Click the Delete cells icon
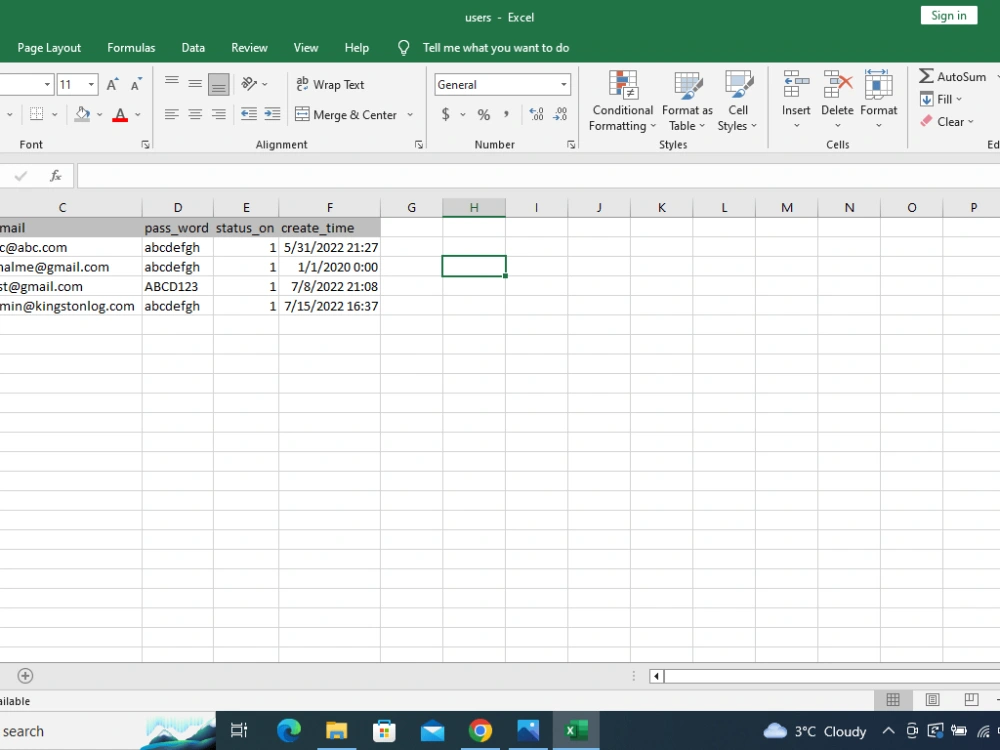Image resolution: width=1000 pixels, height=750 pixels. [837, 84]
